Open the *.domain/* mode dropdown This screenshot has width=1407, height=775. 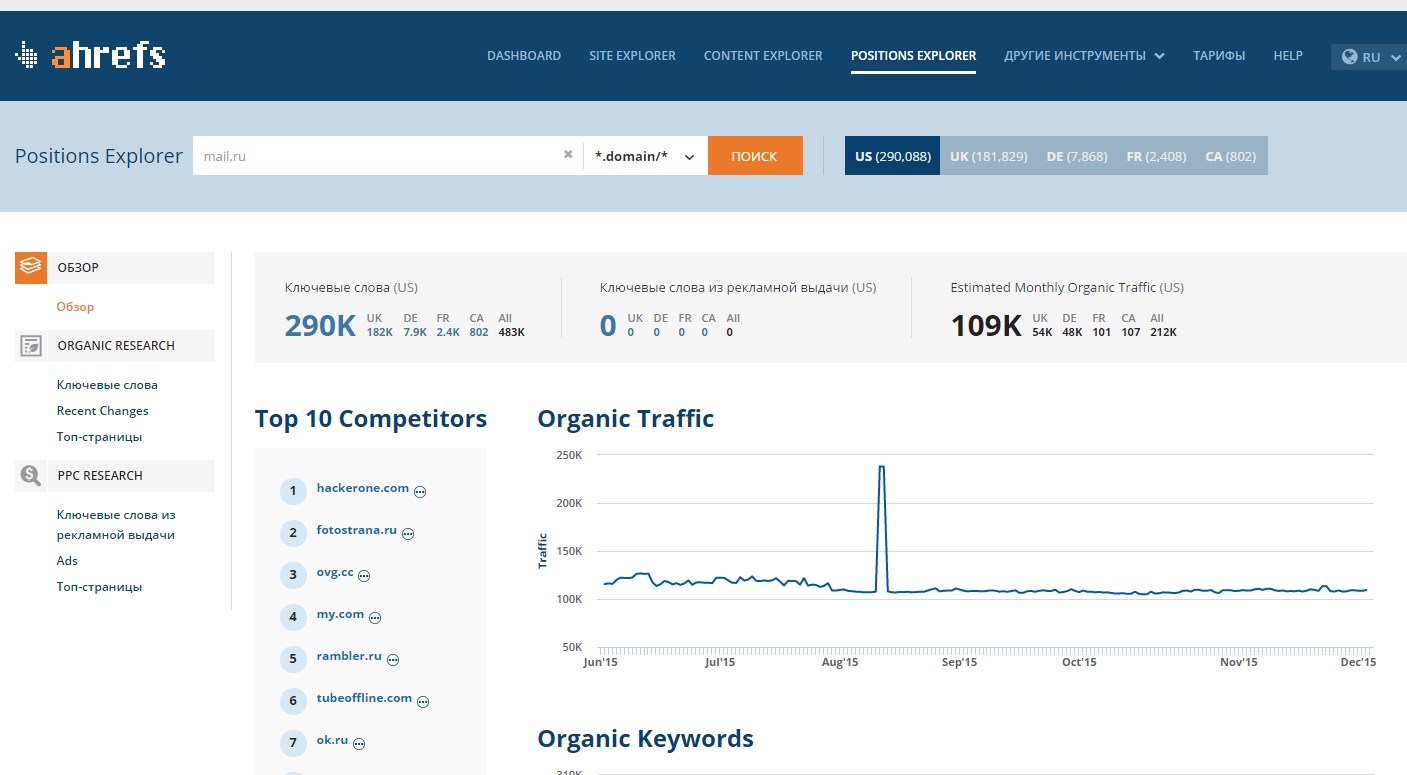[645, 156]
